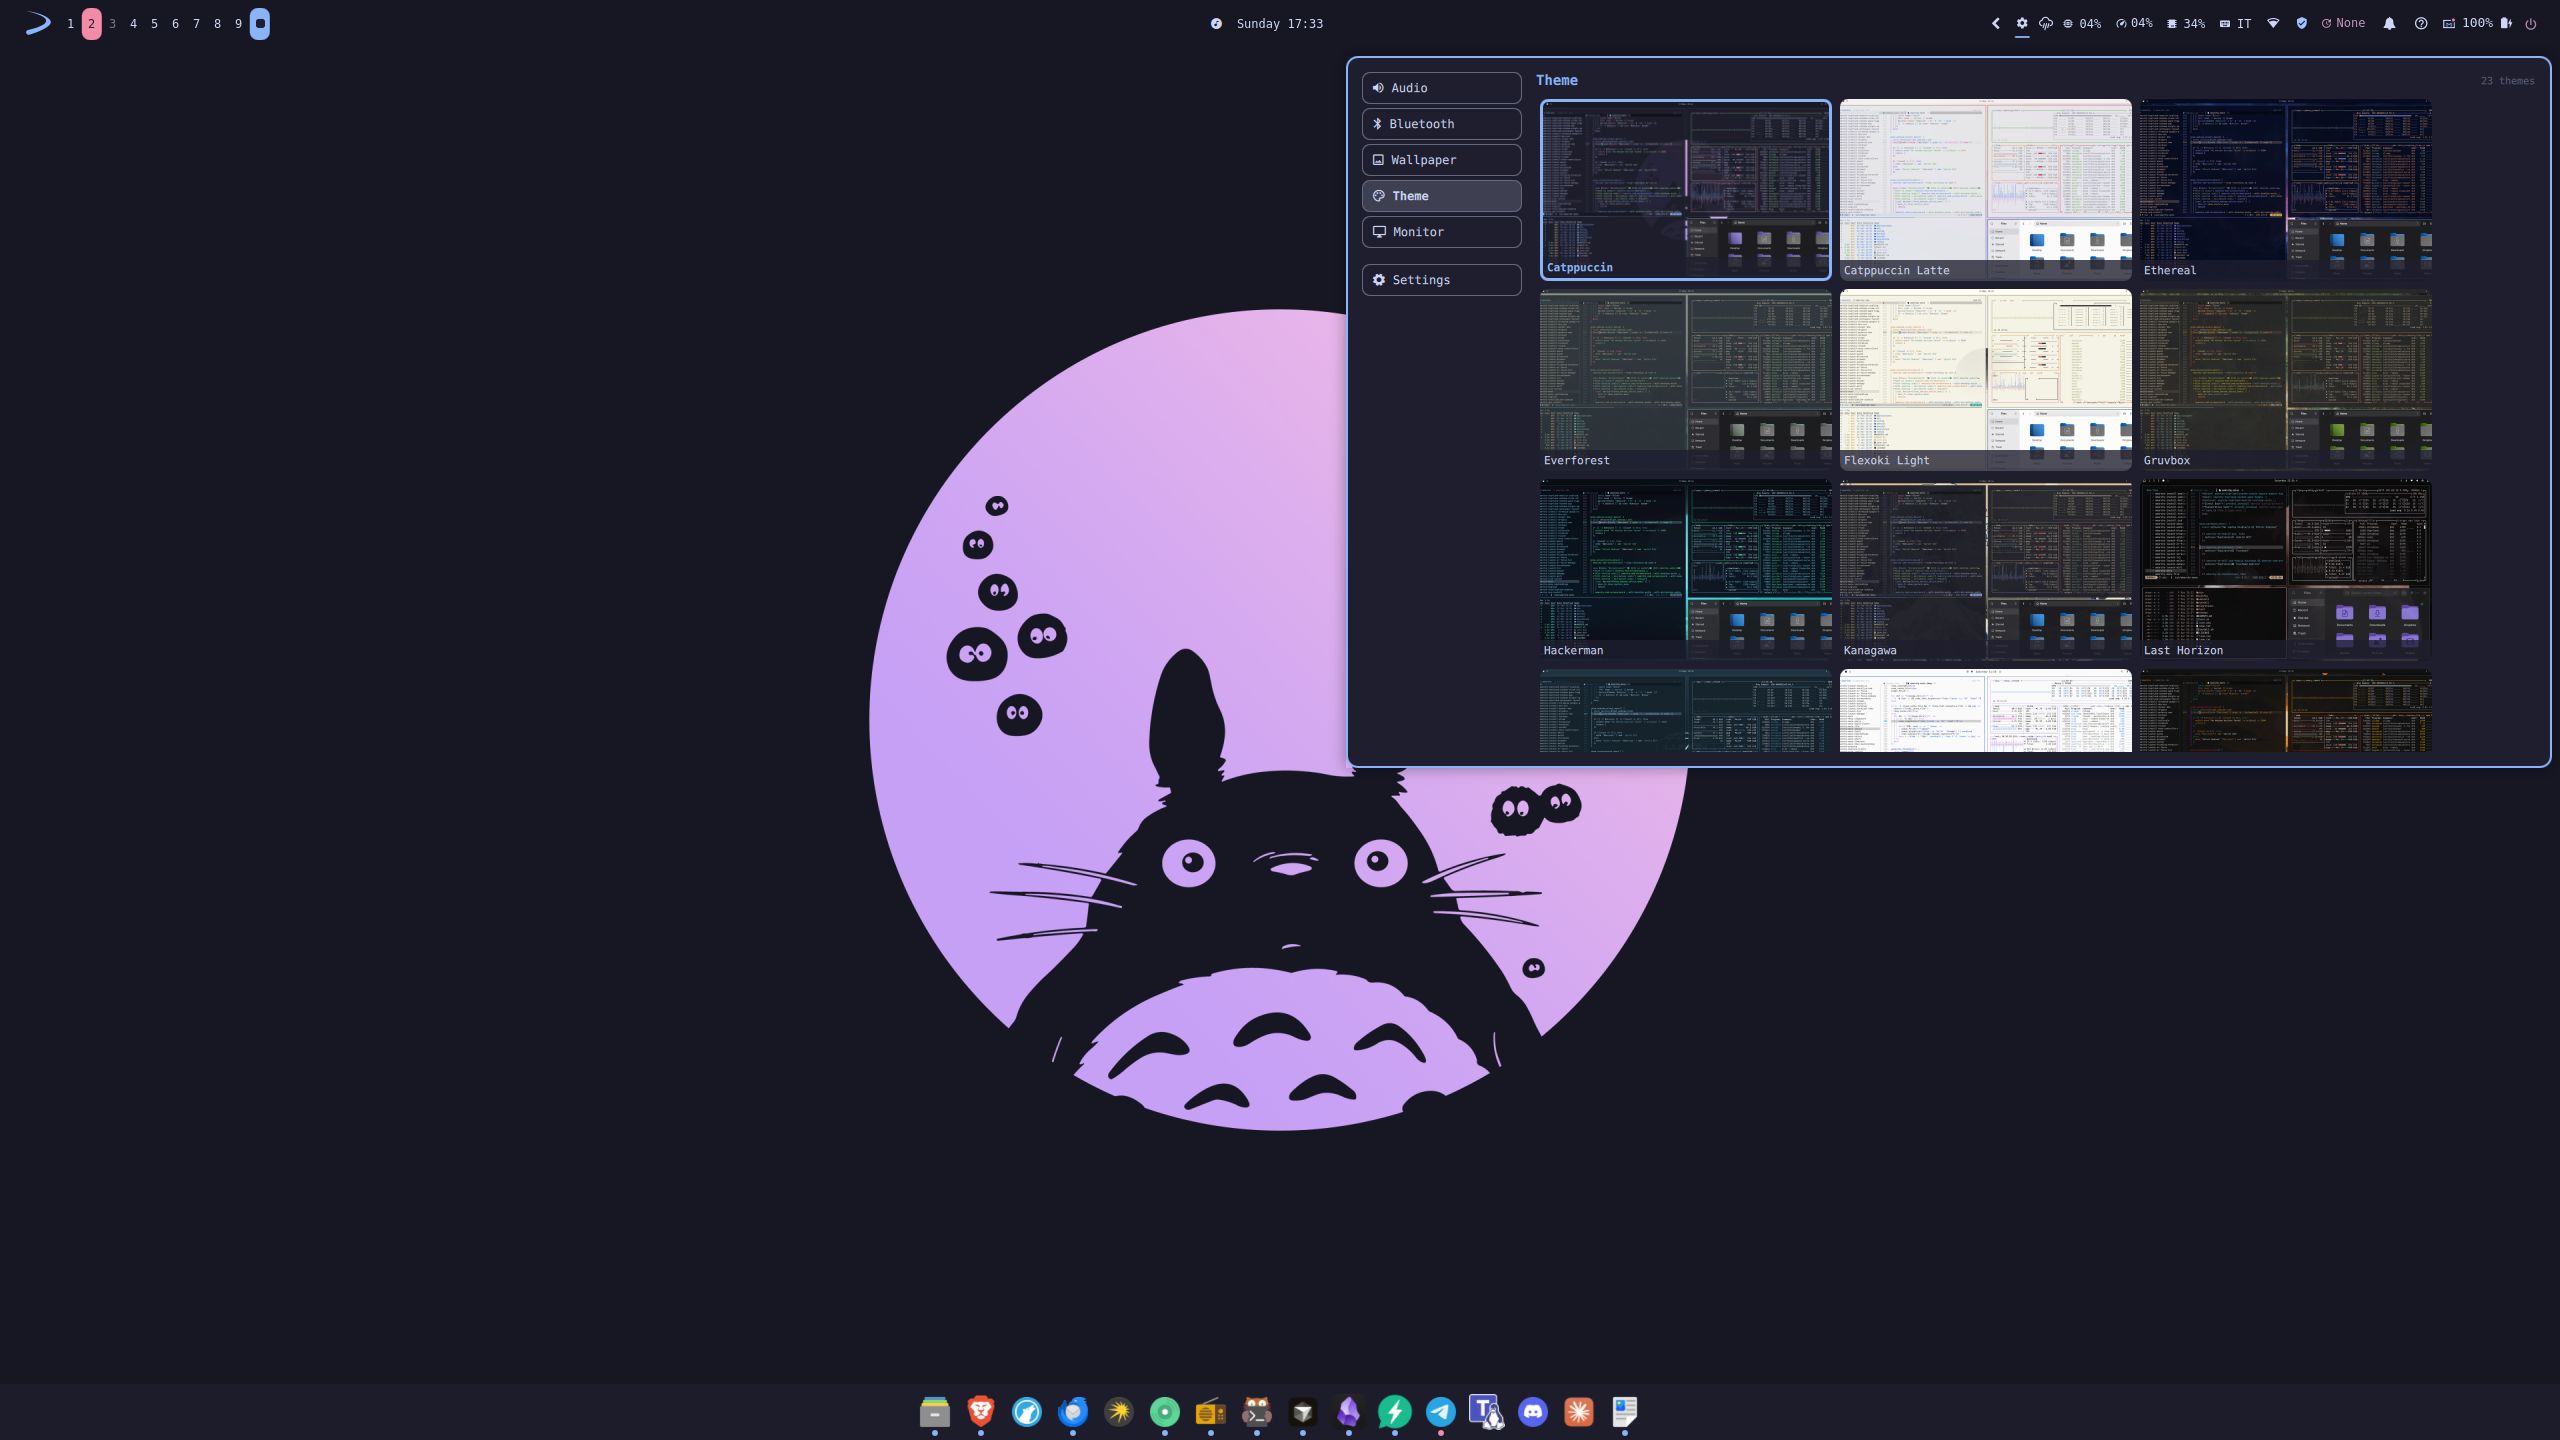Open the Settings button with gear

click(x=1441, y=280)
